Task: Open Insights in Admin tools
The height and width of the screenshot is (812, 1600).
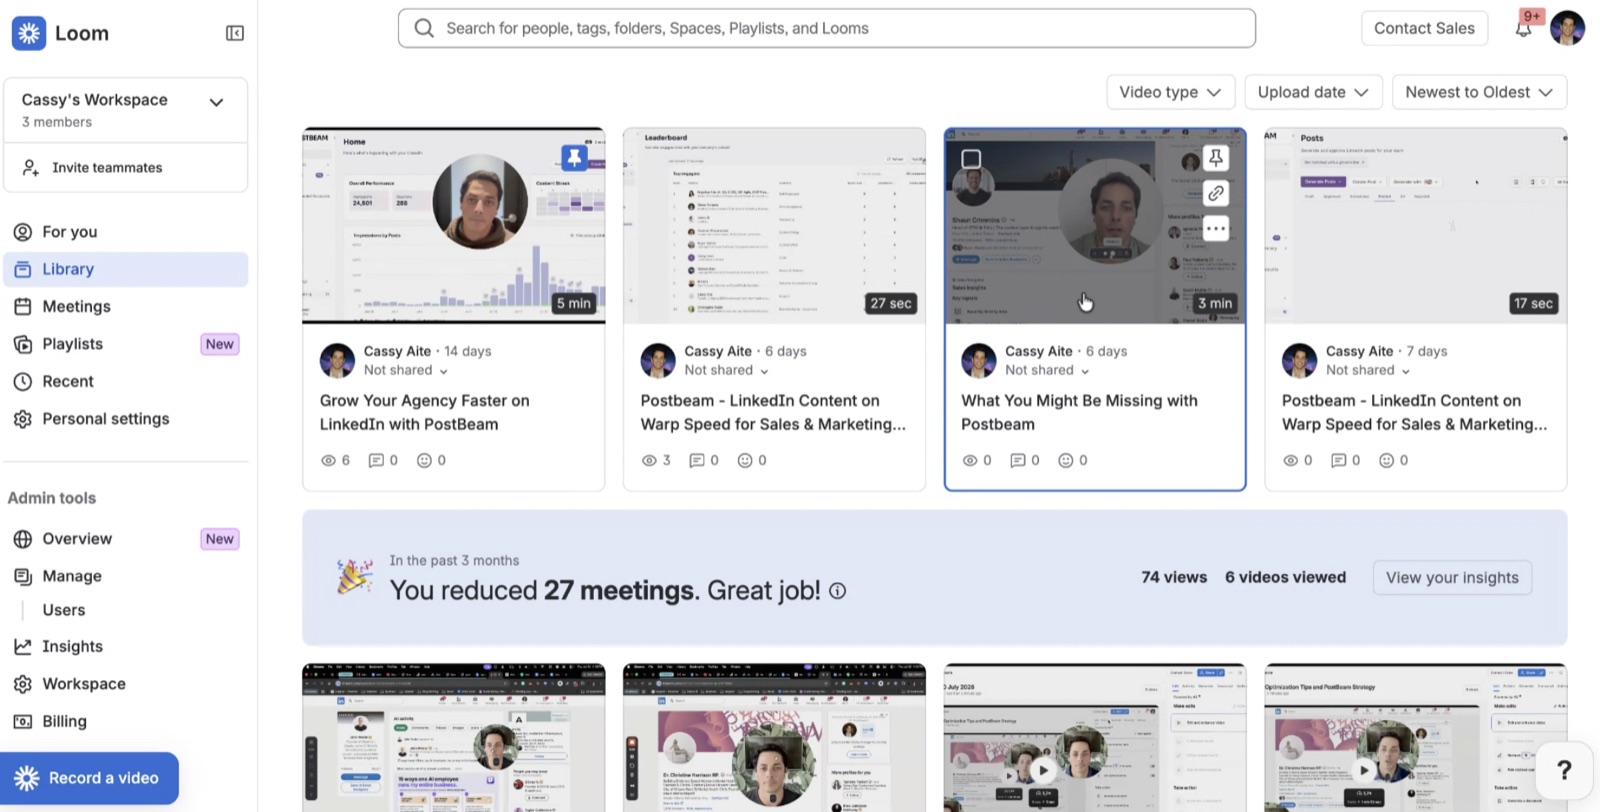Action: click(126, 647)
